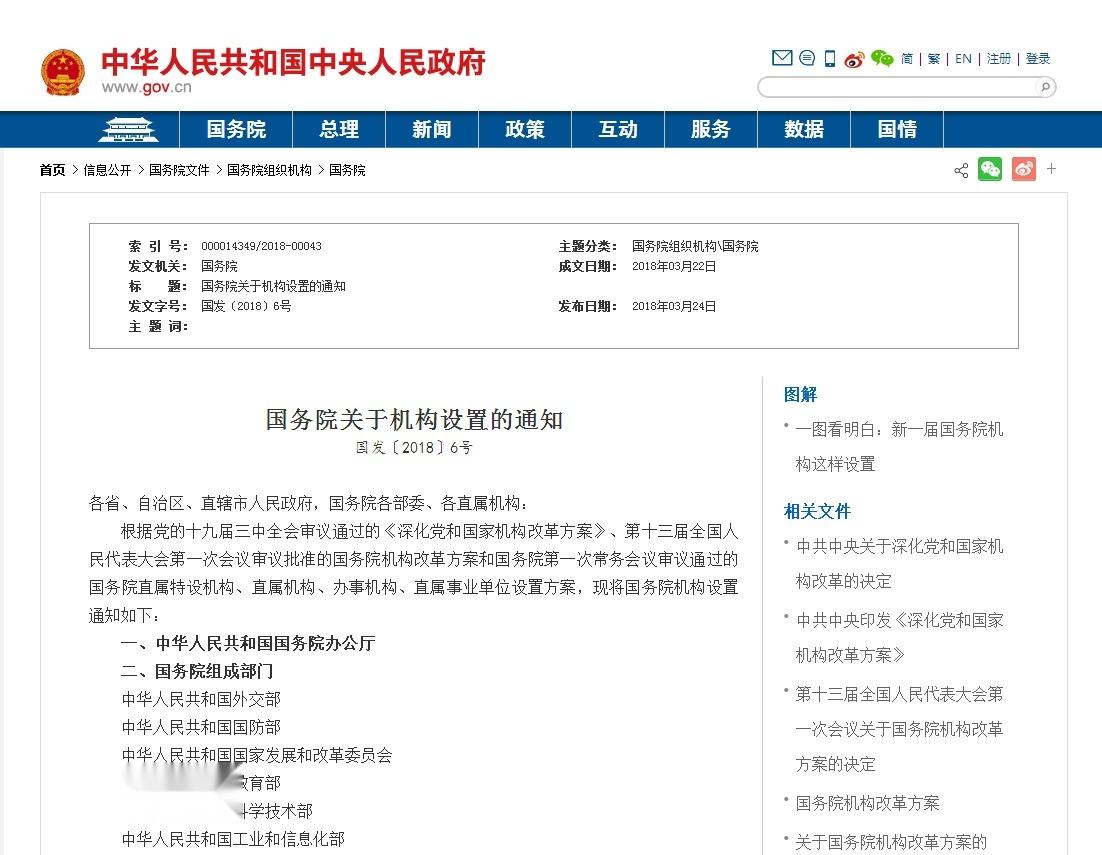Focus the site search input field

point(898,87)
